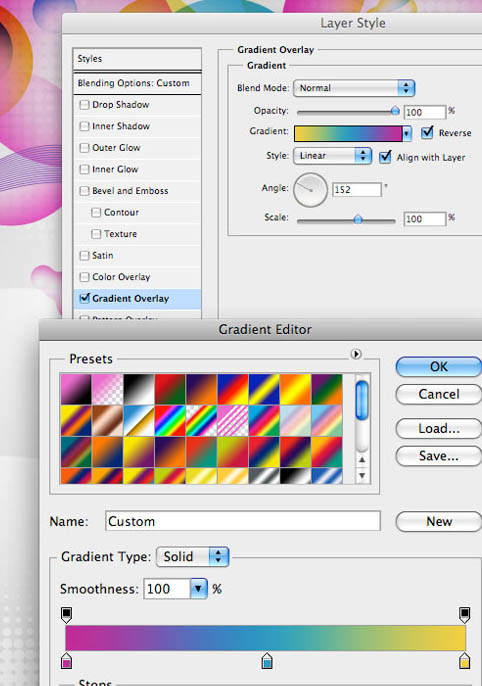Enable the Inner Shadow checkbox
Screen dimensions: 482x686
click(x=84, y=126)
